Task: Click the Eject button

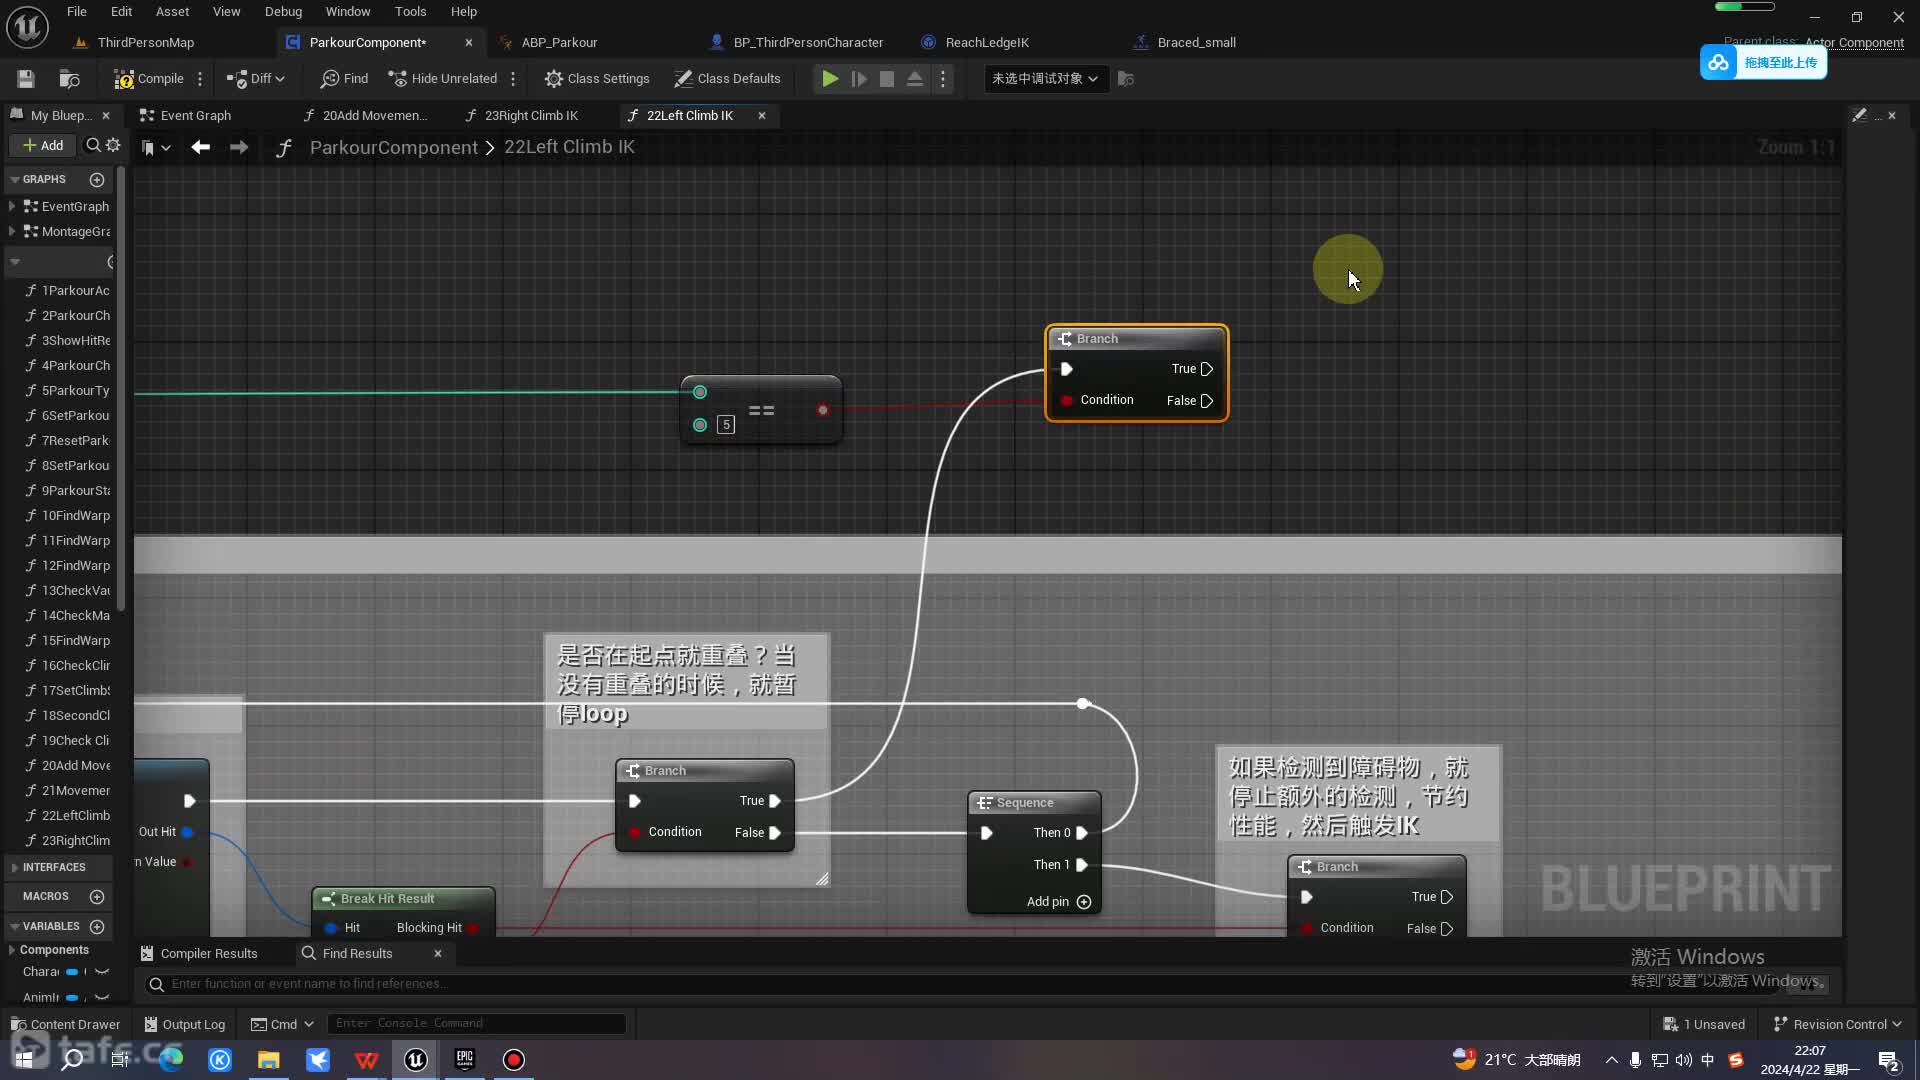Action: coord(915,79)
